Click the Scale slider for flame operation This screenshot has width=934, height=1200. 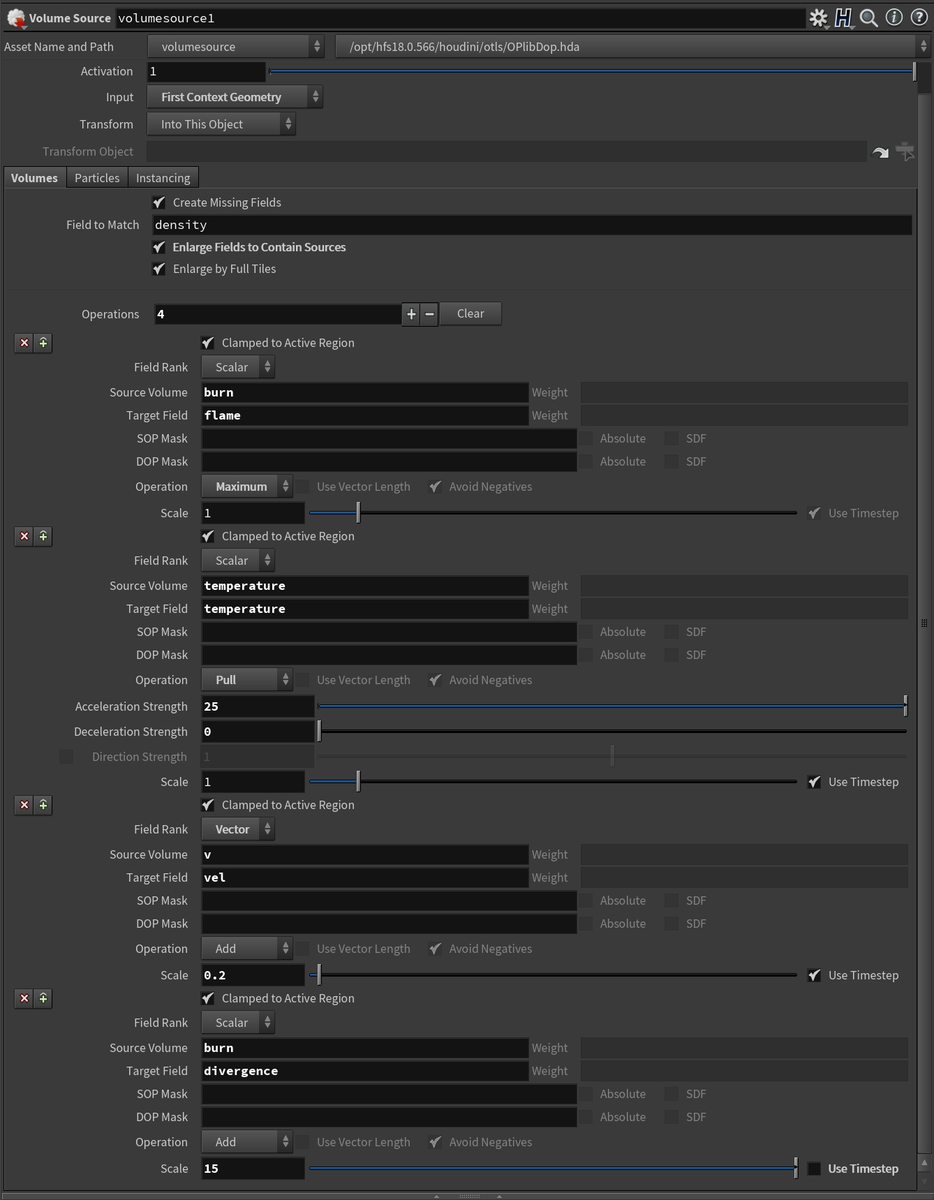[553, 513]
